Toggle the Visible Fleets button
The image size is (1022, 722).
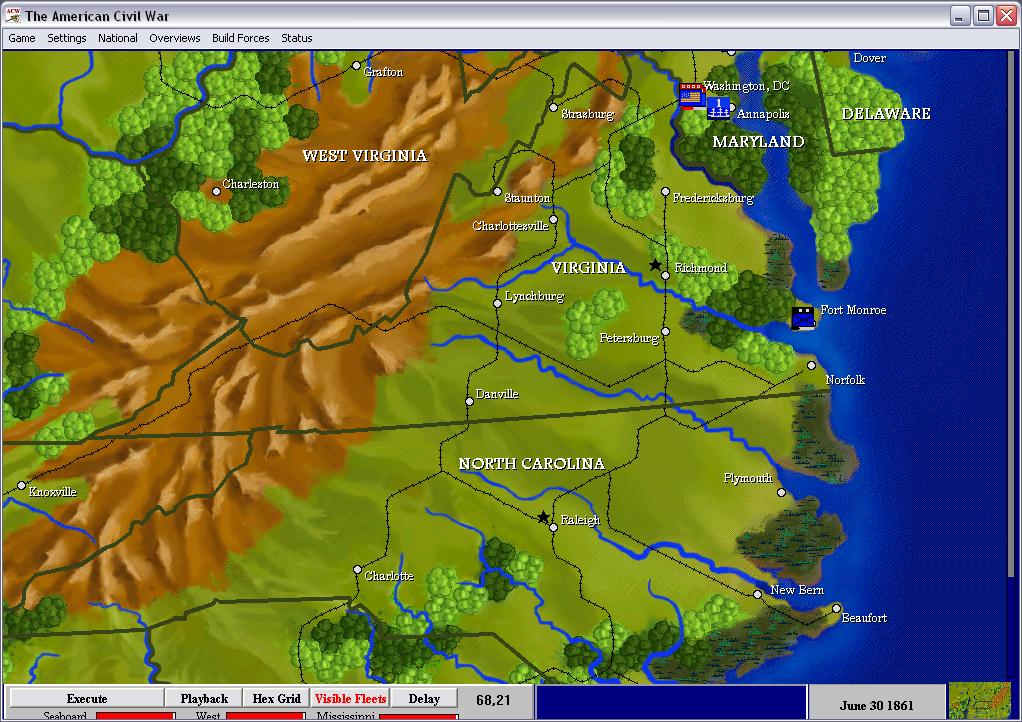pyautogui.click(x=350, y=699)
